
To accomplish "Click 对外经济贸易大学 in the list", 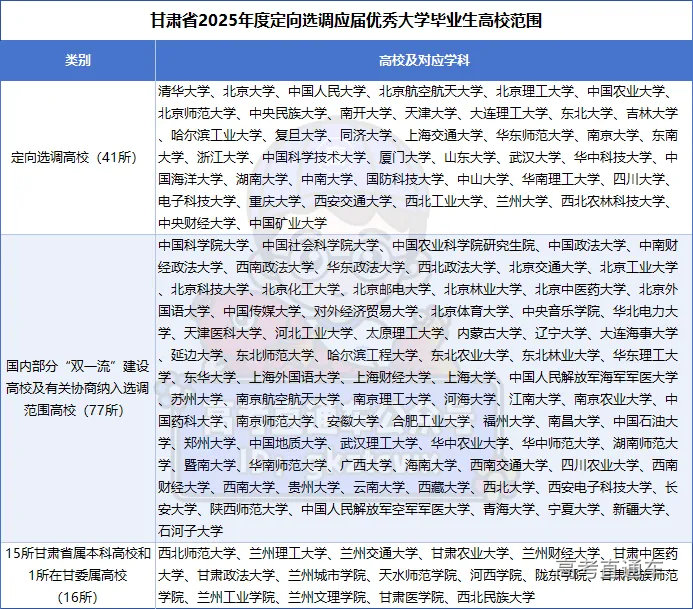I will coord(366,311).
